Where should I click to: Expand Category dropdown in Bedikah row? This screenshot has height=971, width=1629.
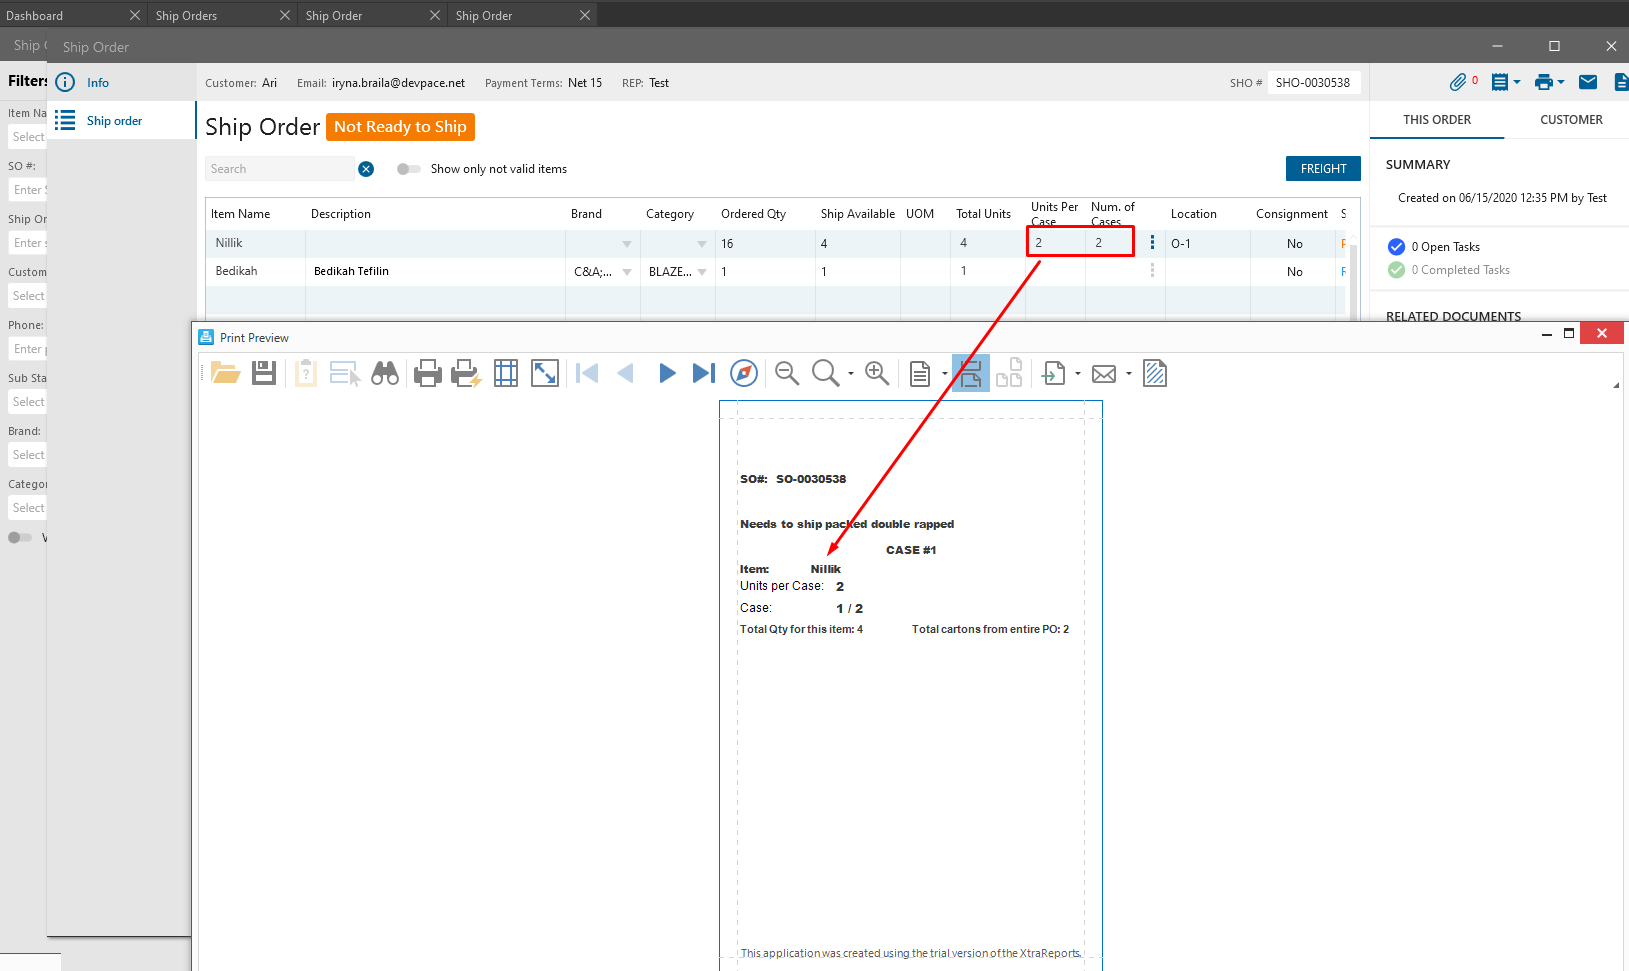[702, 272]
